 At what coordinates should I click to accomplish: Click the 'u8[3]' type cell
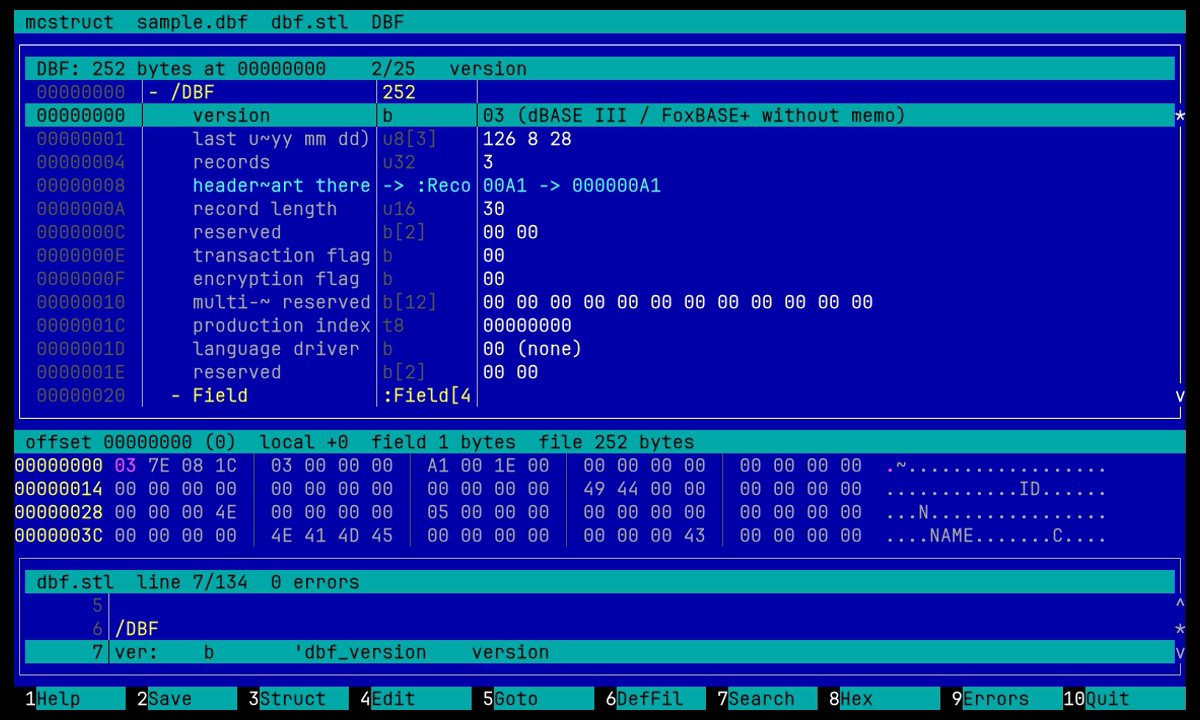(x=410, y=139)
